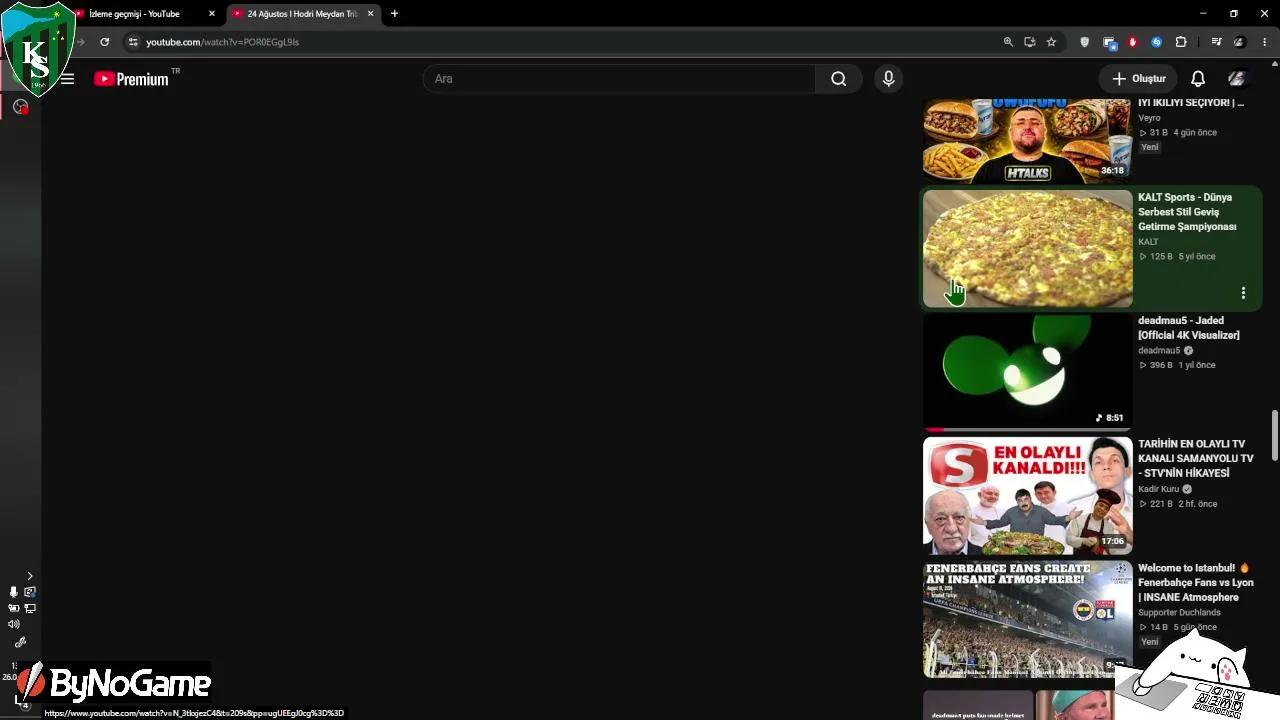View site information icon in address bar
The height and width of the screenshot is (720, 1280).
(x=133, y=42)
